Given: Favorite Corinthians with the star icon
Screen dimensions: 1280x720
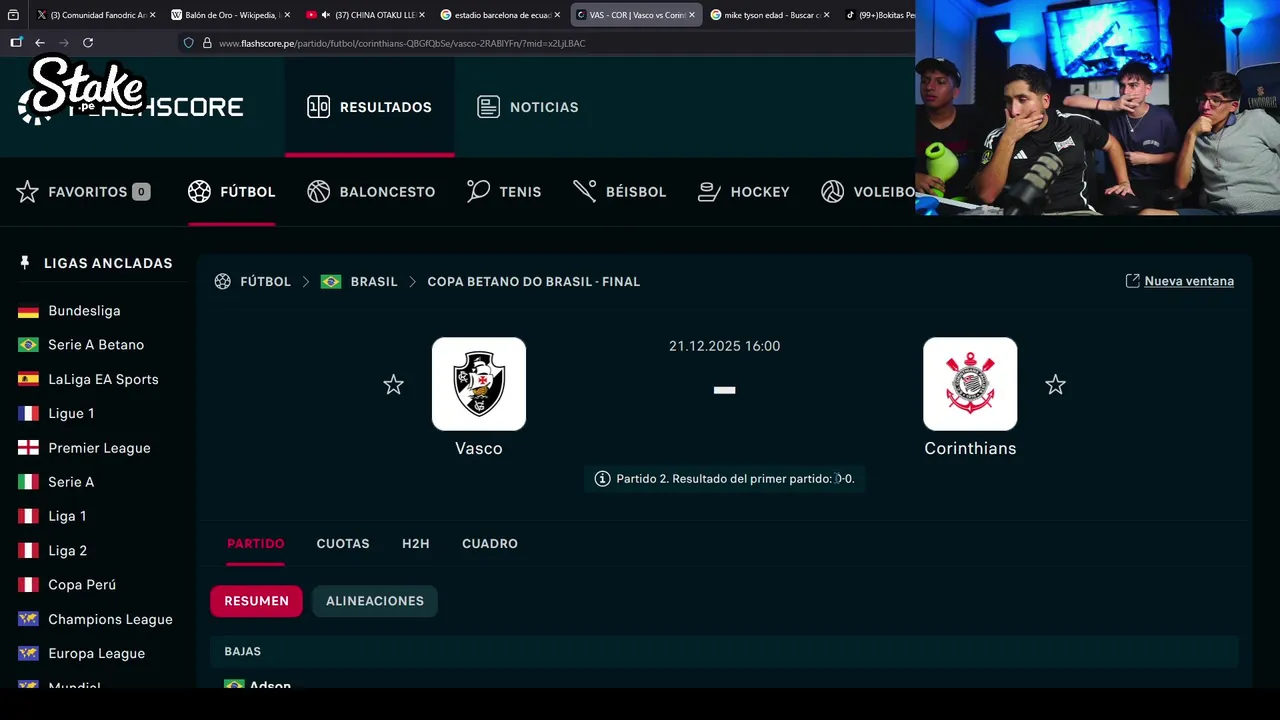Looking at the screenshot, I should [1055, 385].
